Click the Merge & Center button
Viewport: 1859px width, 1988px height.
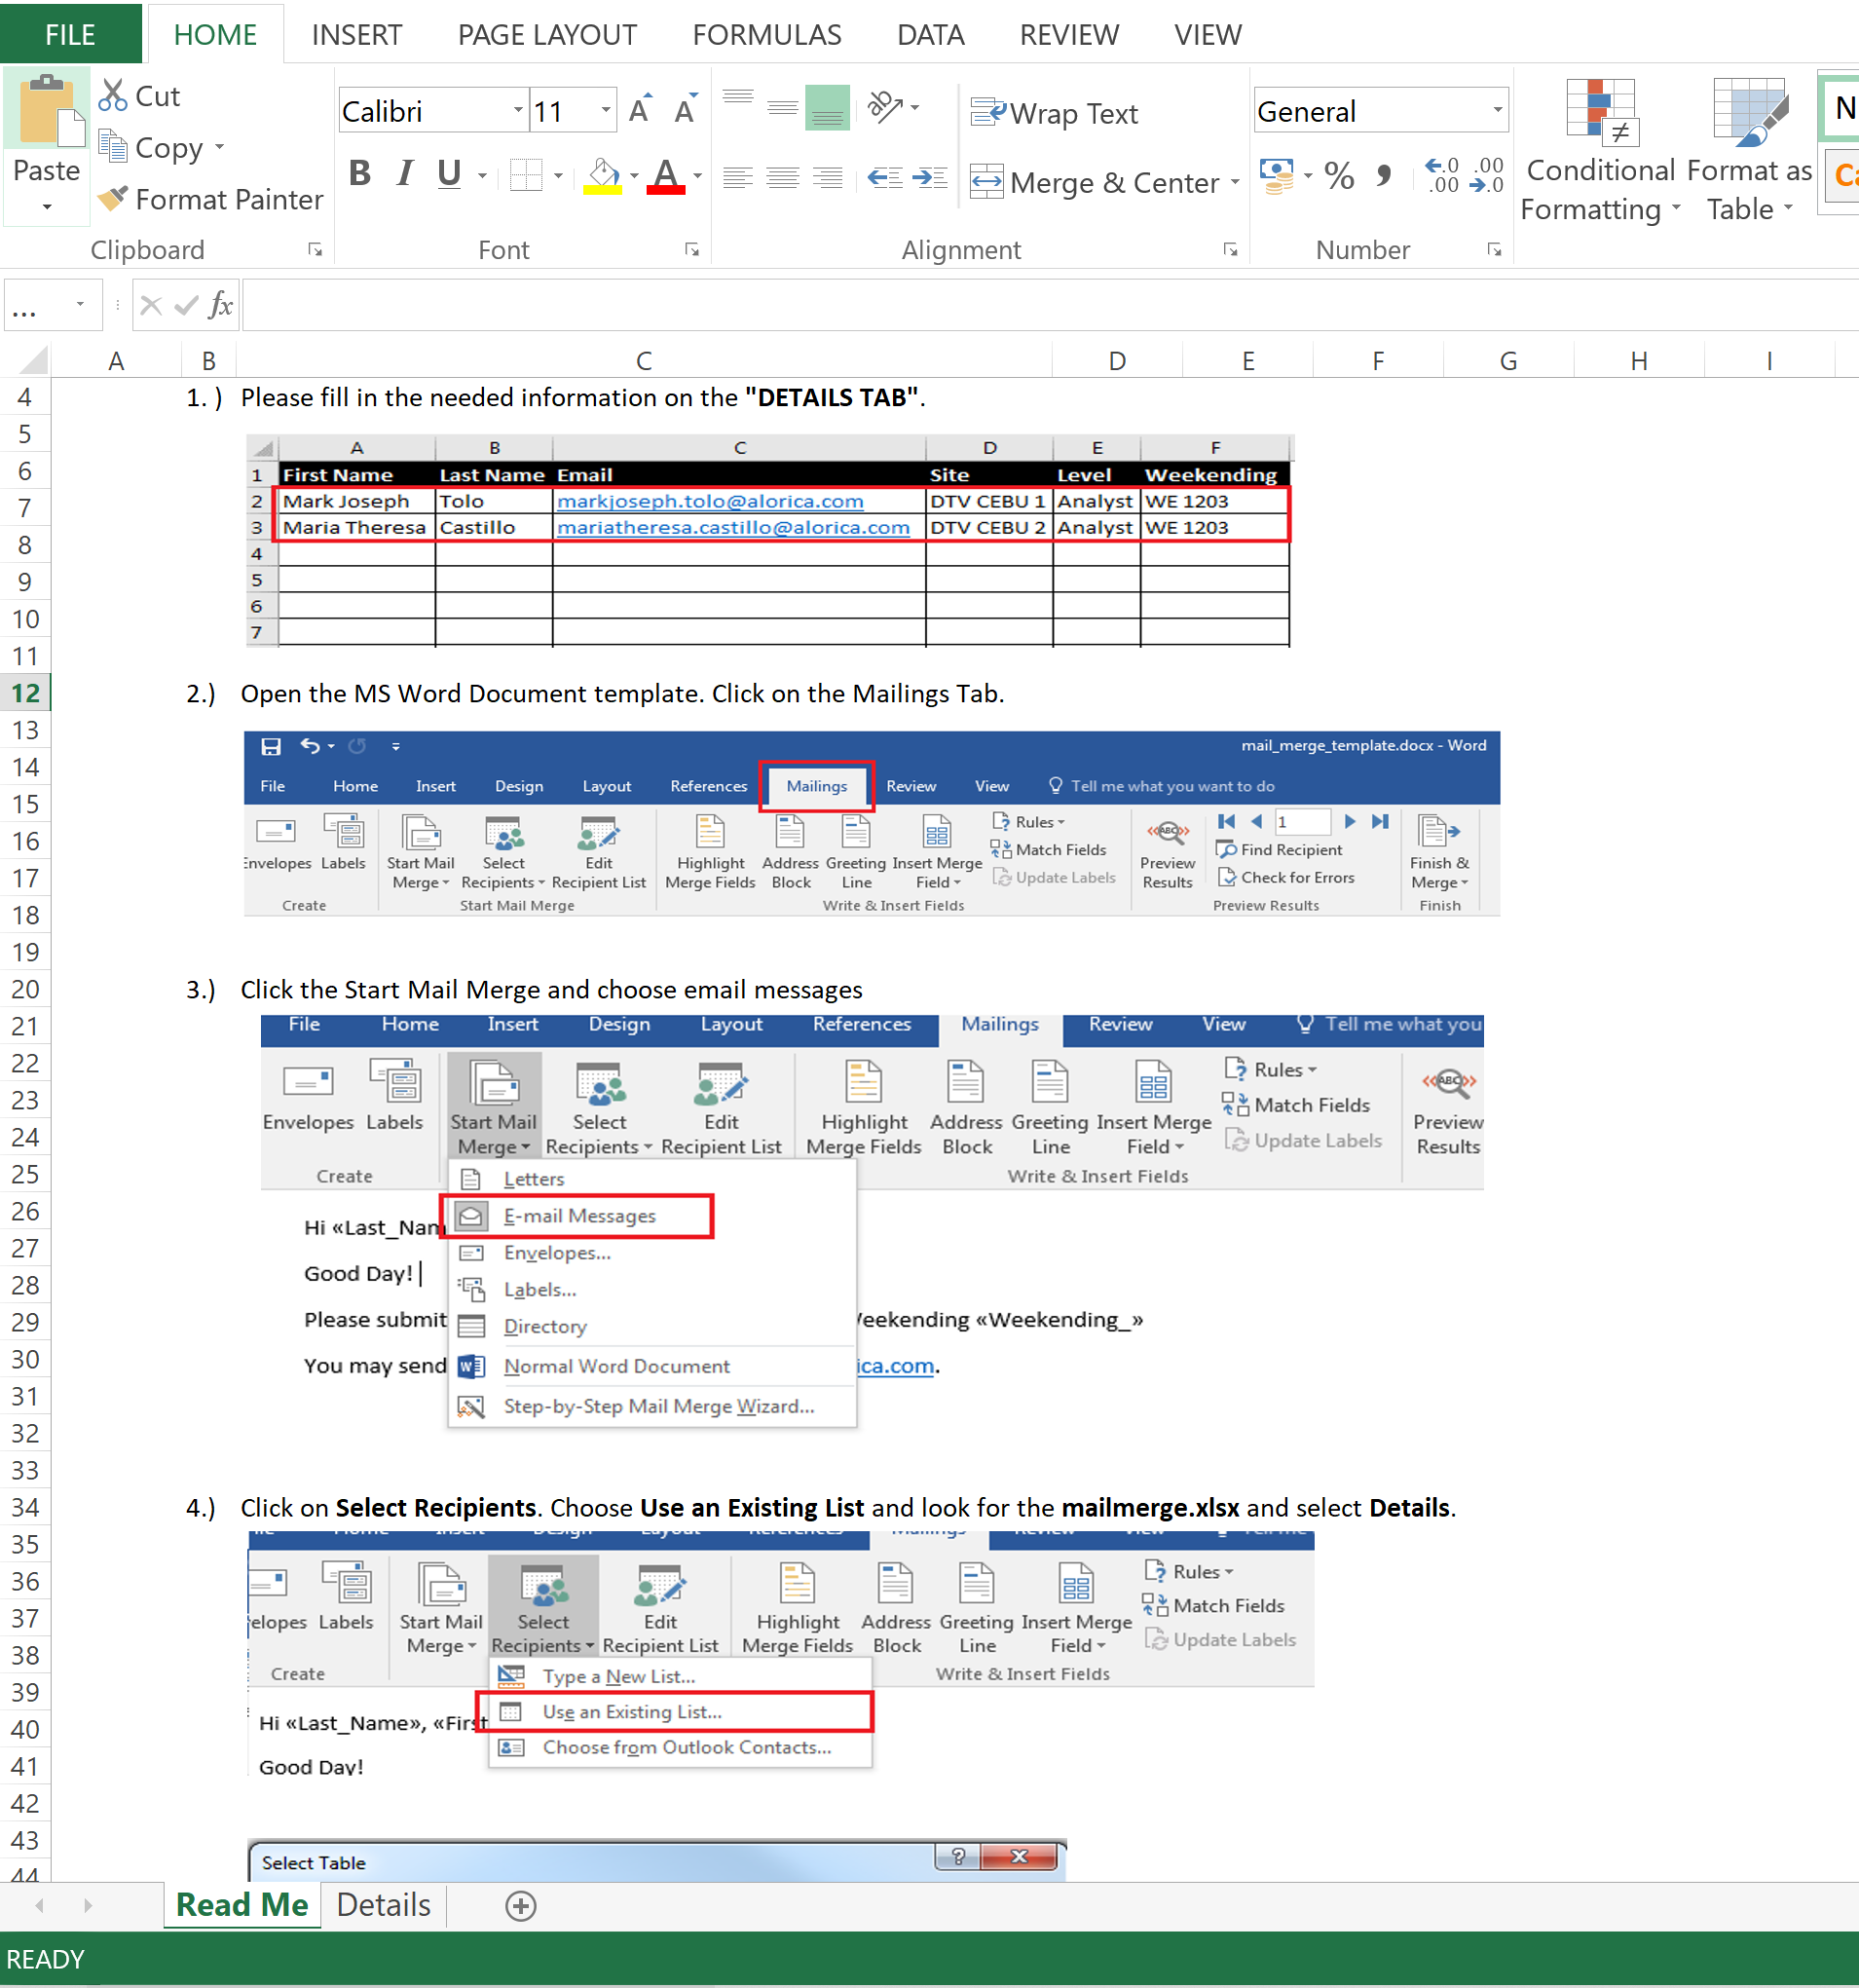click(1094, 182)
